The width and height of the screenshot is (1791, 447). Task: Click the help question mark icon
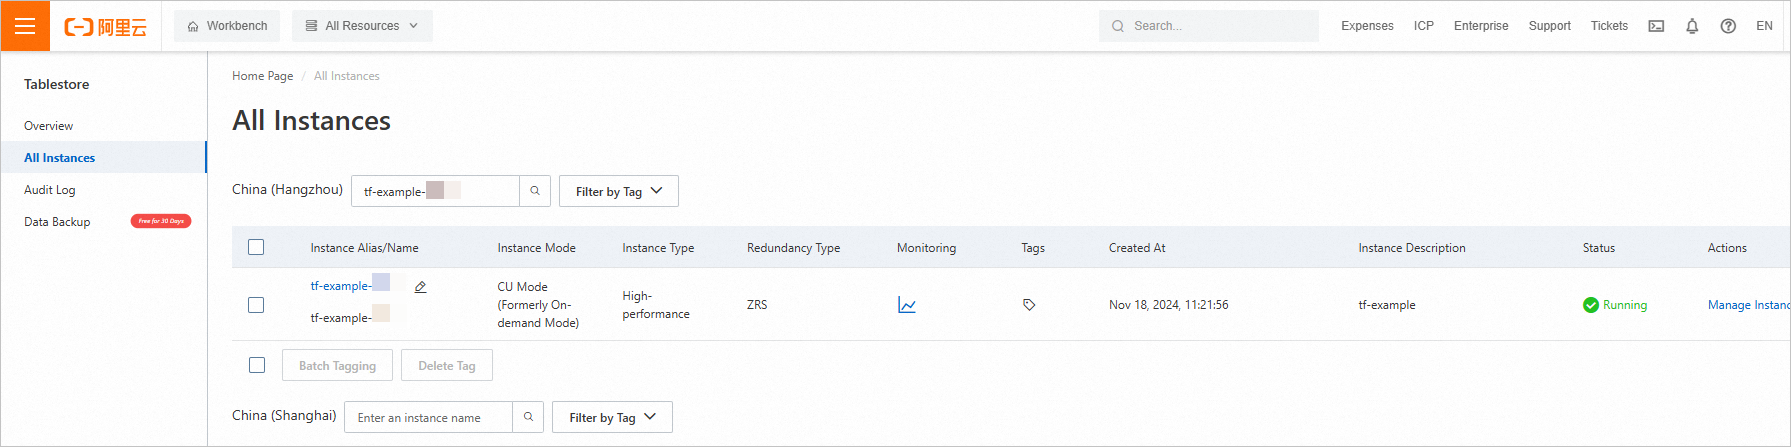[x=1728, y=26]
